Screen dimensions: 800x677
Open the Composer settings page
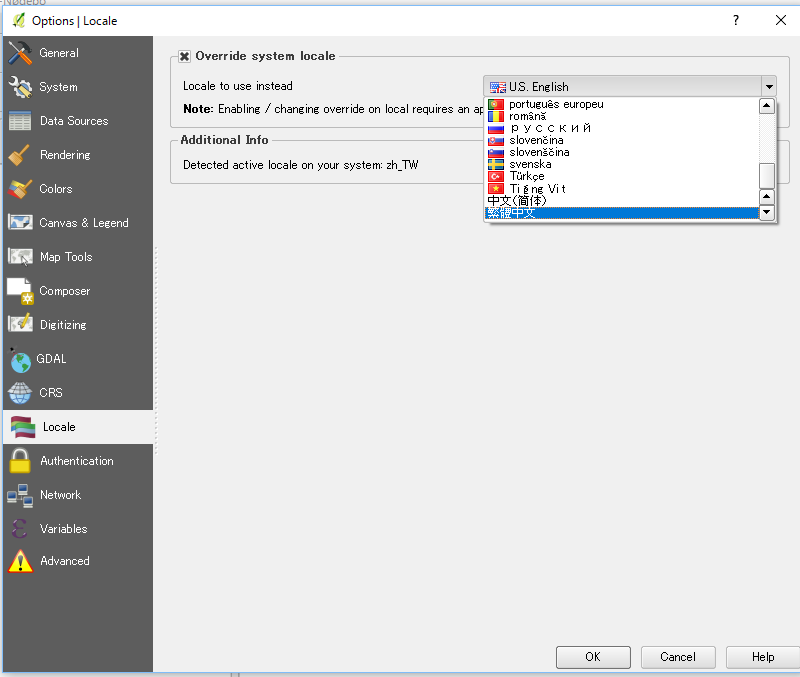click(78, 291)
